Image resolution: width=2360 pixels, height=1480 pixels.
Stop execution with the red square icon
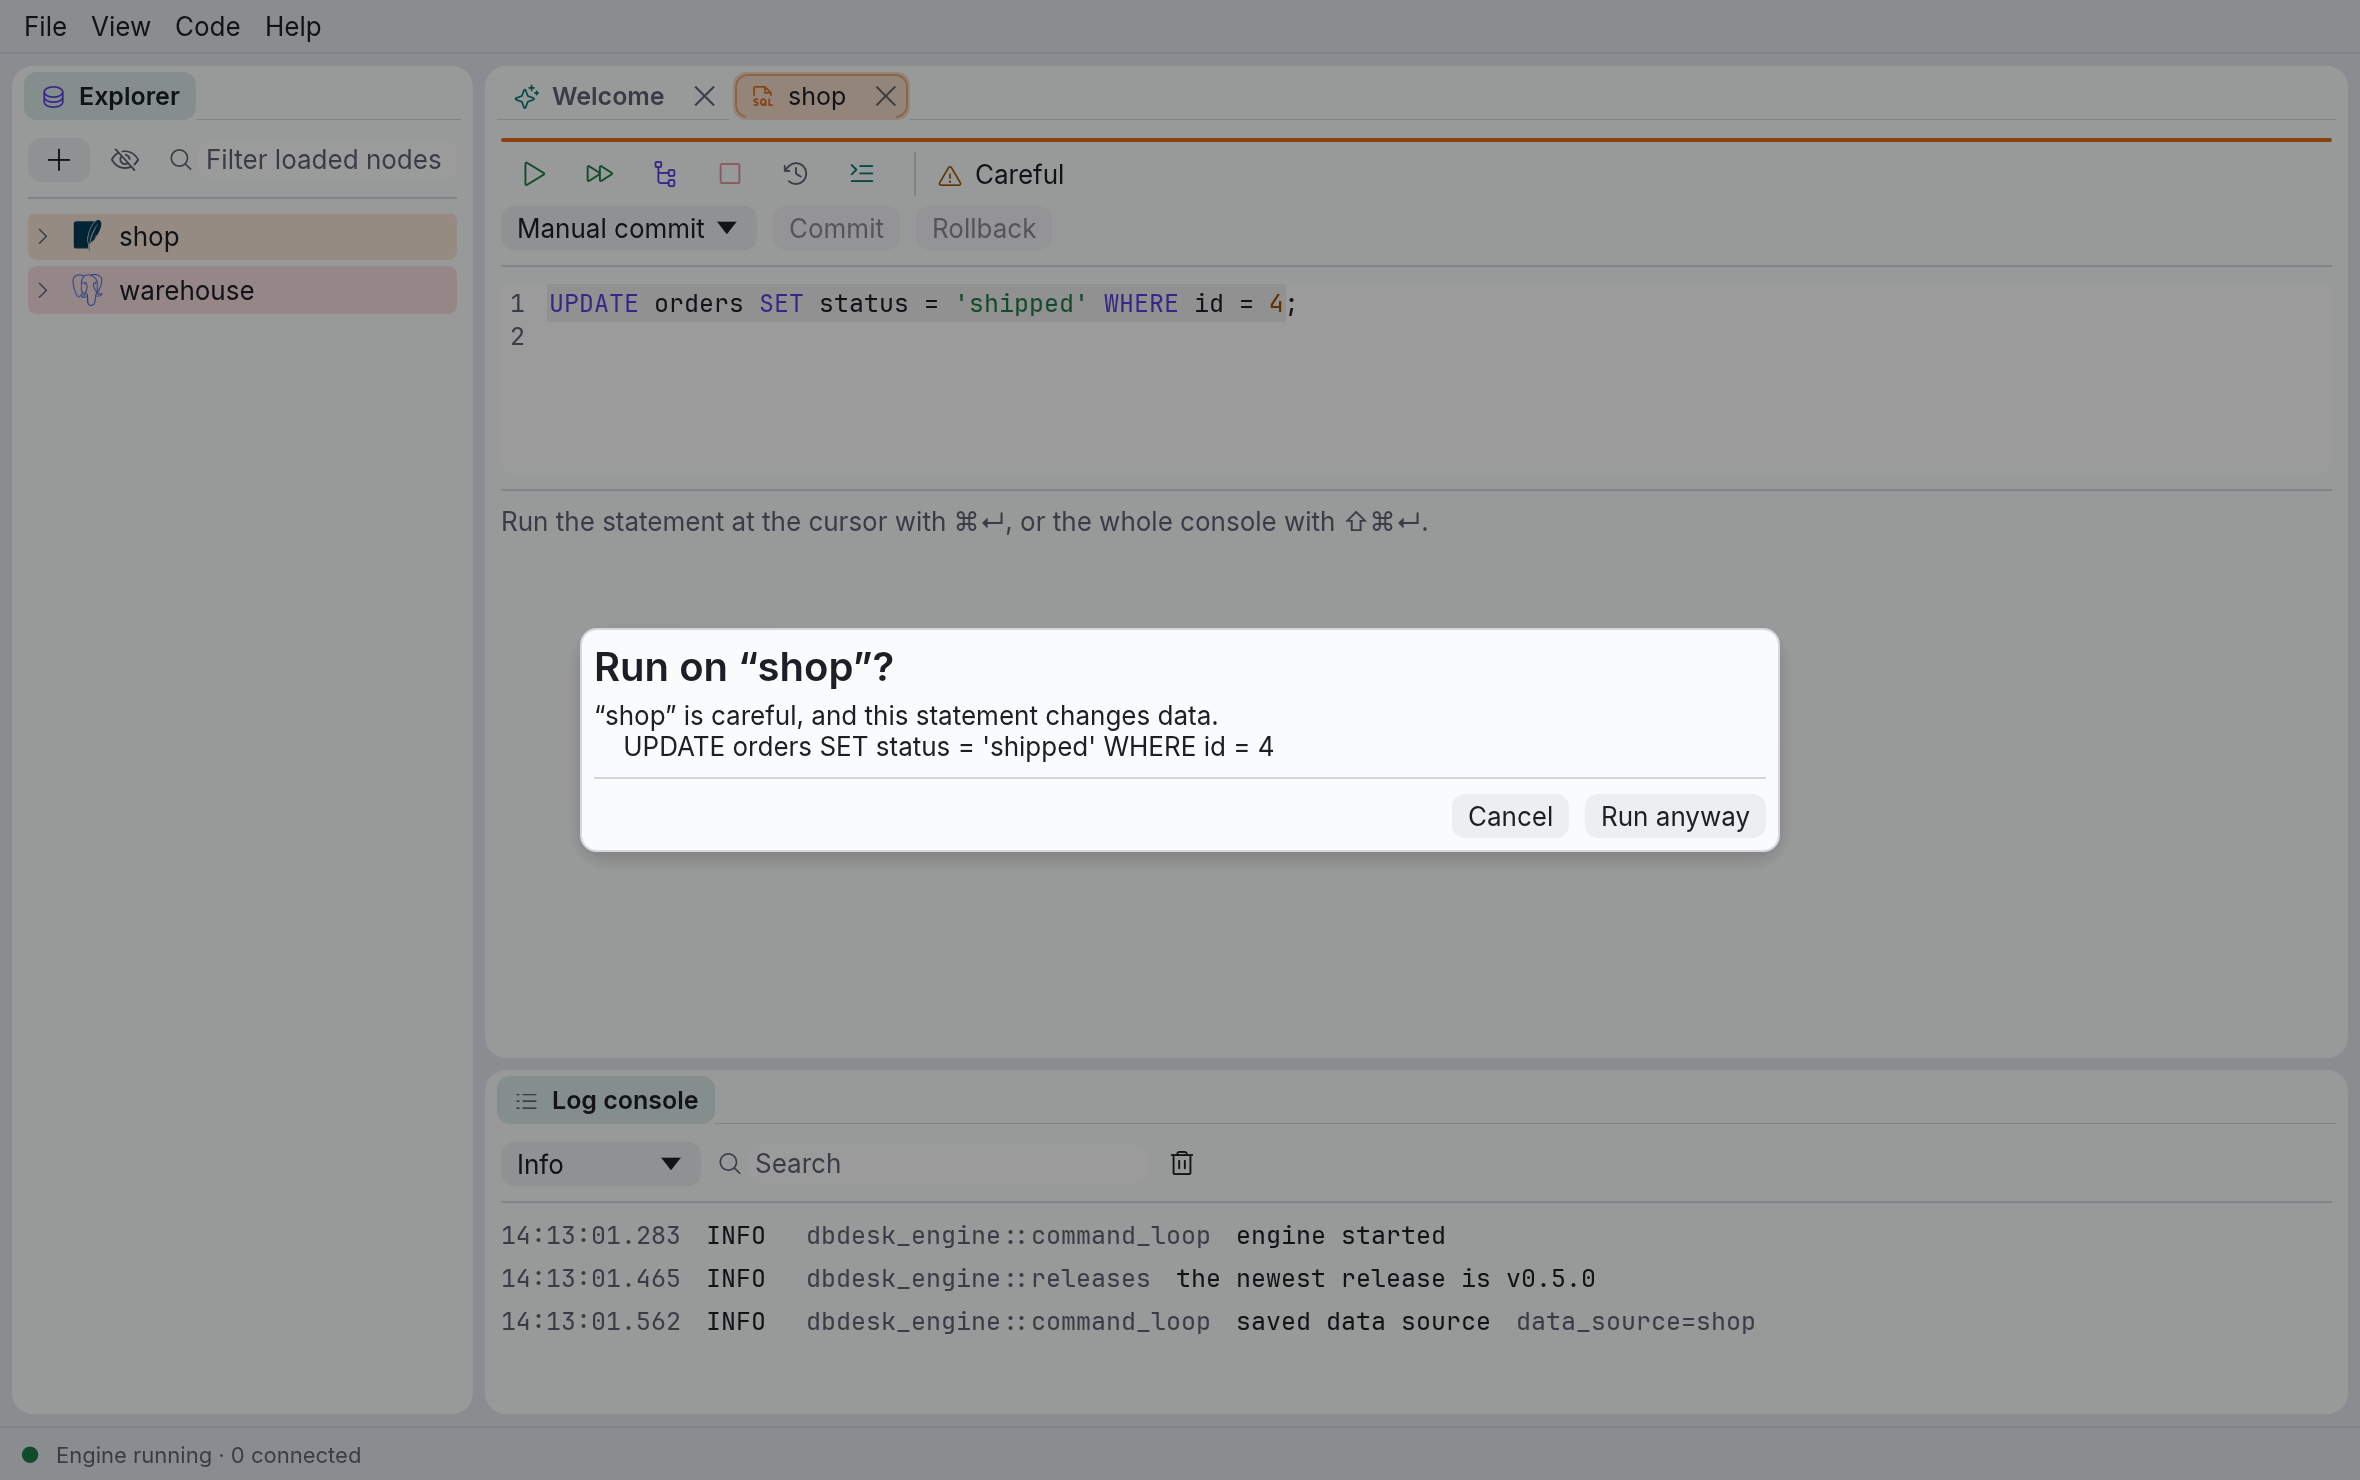pyautogui.click(x=730, y=174)
